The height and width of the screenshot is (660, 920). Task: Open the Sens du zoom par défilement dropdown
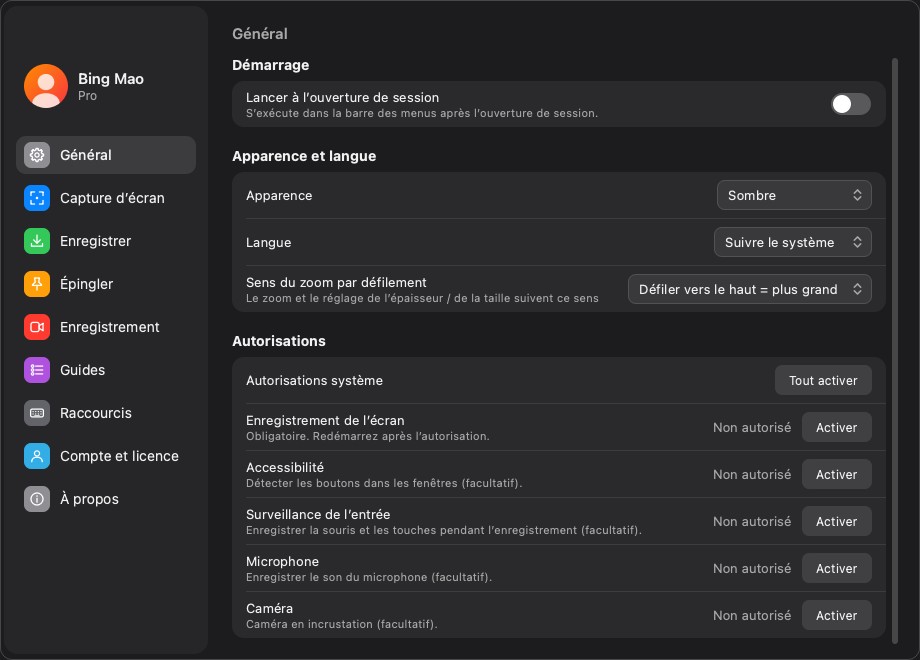(x=749, y=289)
